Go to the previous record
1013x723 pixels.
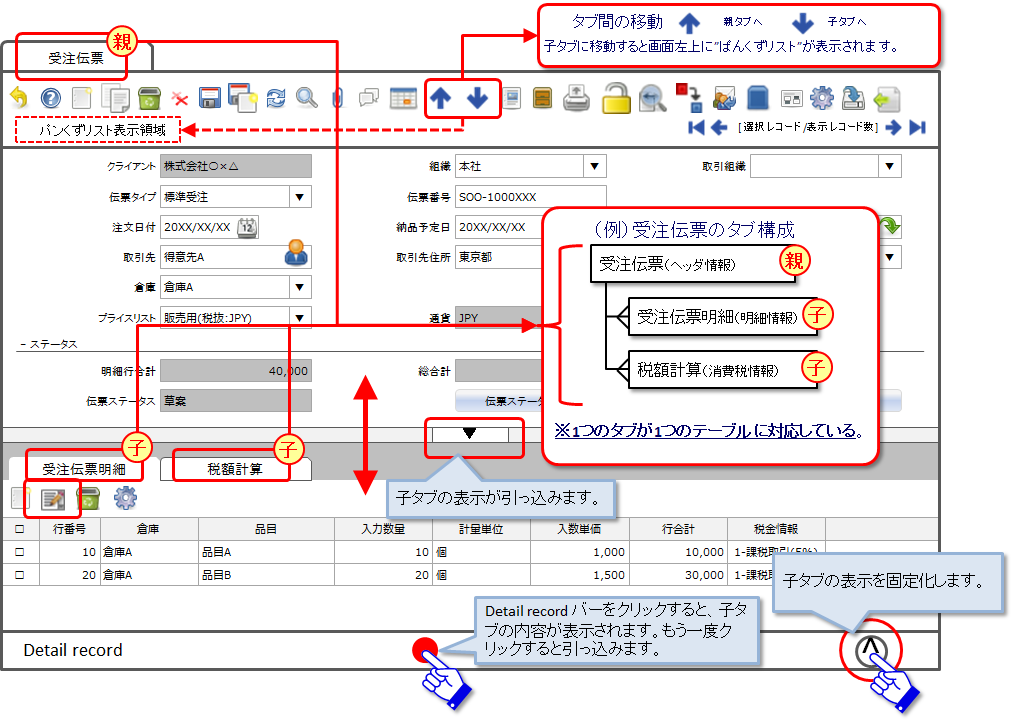coord(718,127)
